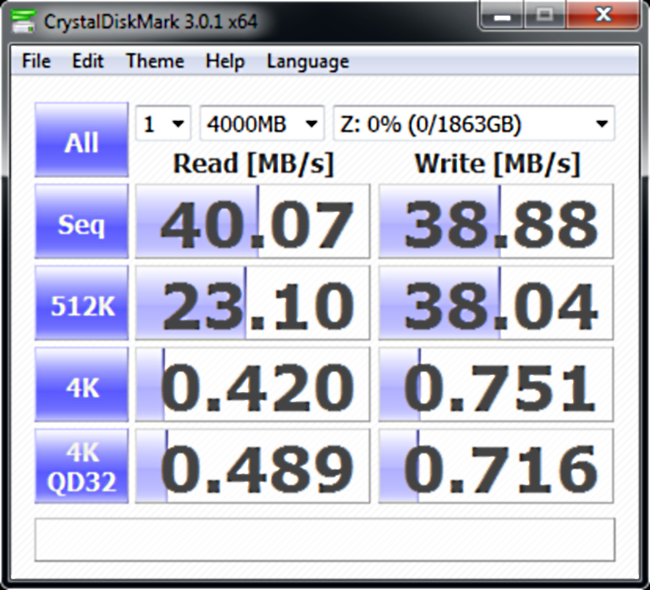Click the Seq write result 38.88
The image size is (650, 590).
coord(496,221)
